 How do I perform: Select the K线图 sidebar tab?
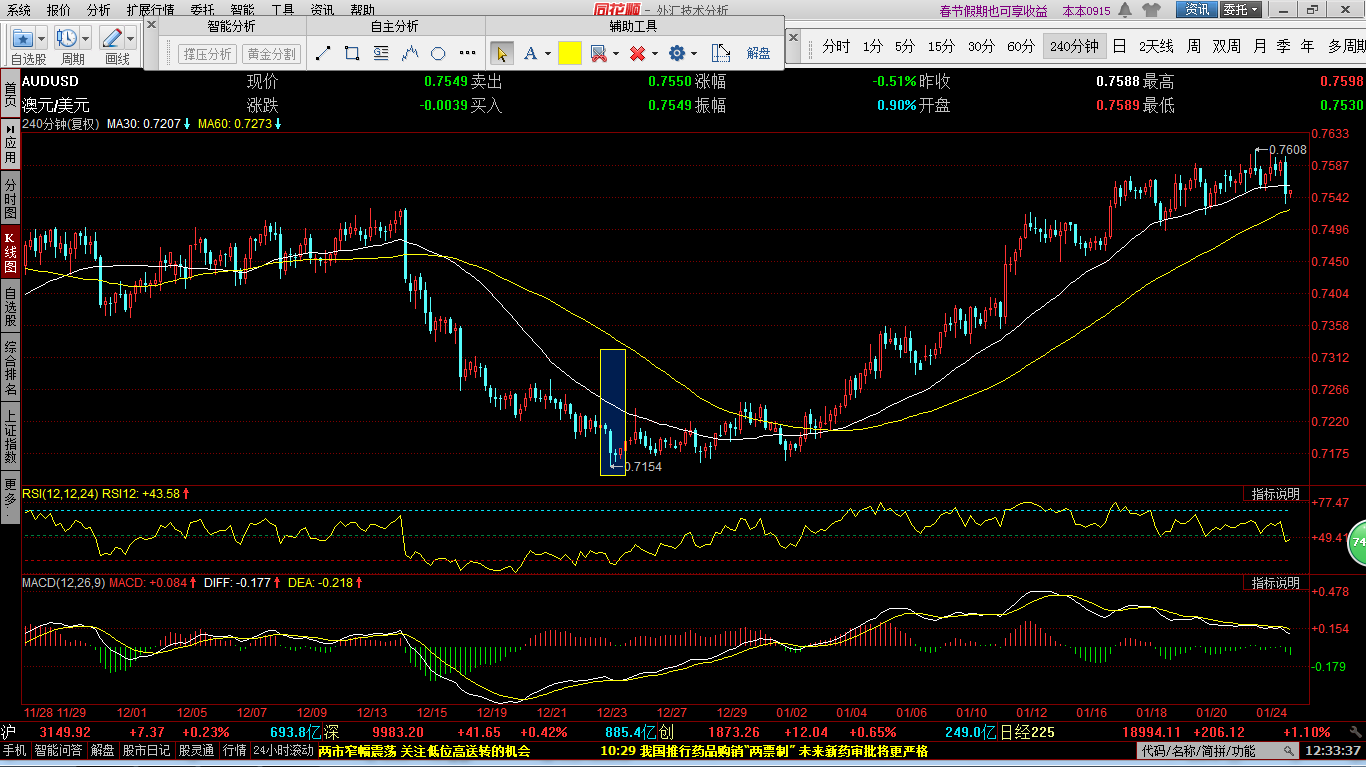pos(10,254)
